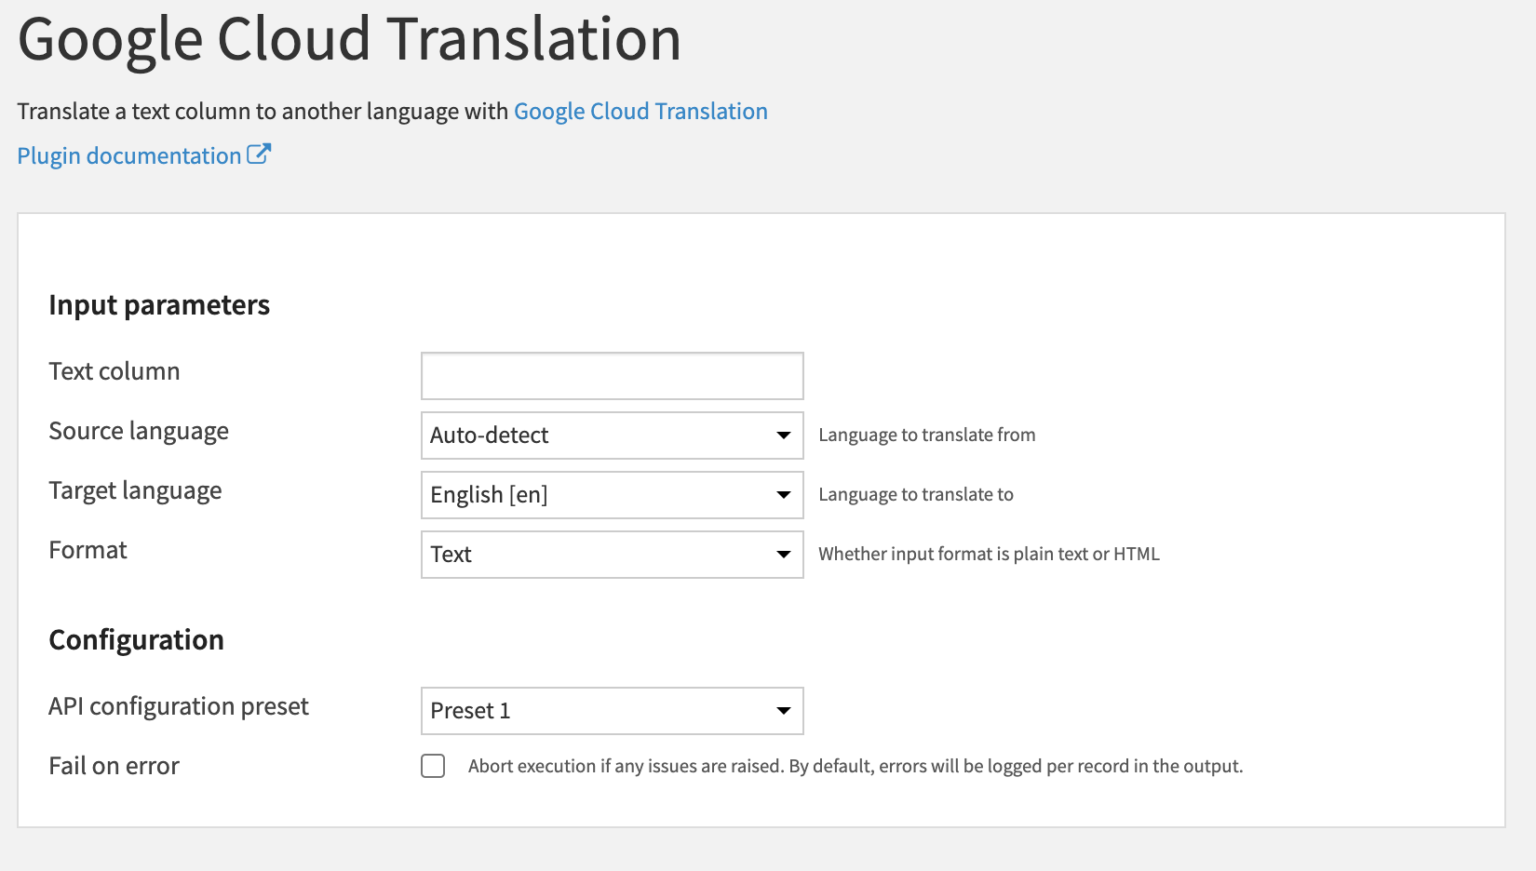Open the Auto-detect source language selector
Image resolution: width=1536 pixels, height=871 pixels.
(x=611, y=435)
